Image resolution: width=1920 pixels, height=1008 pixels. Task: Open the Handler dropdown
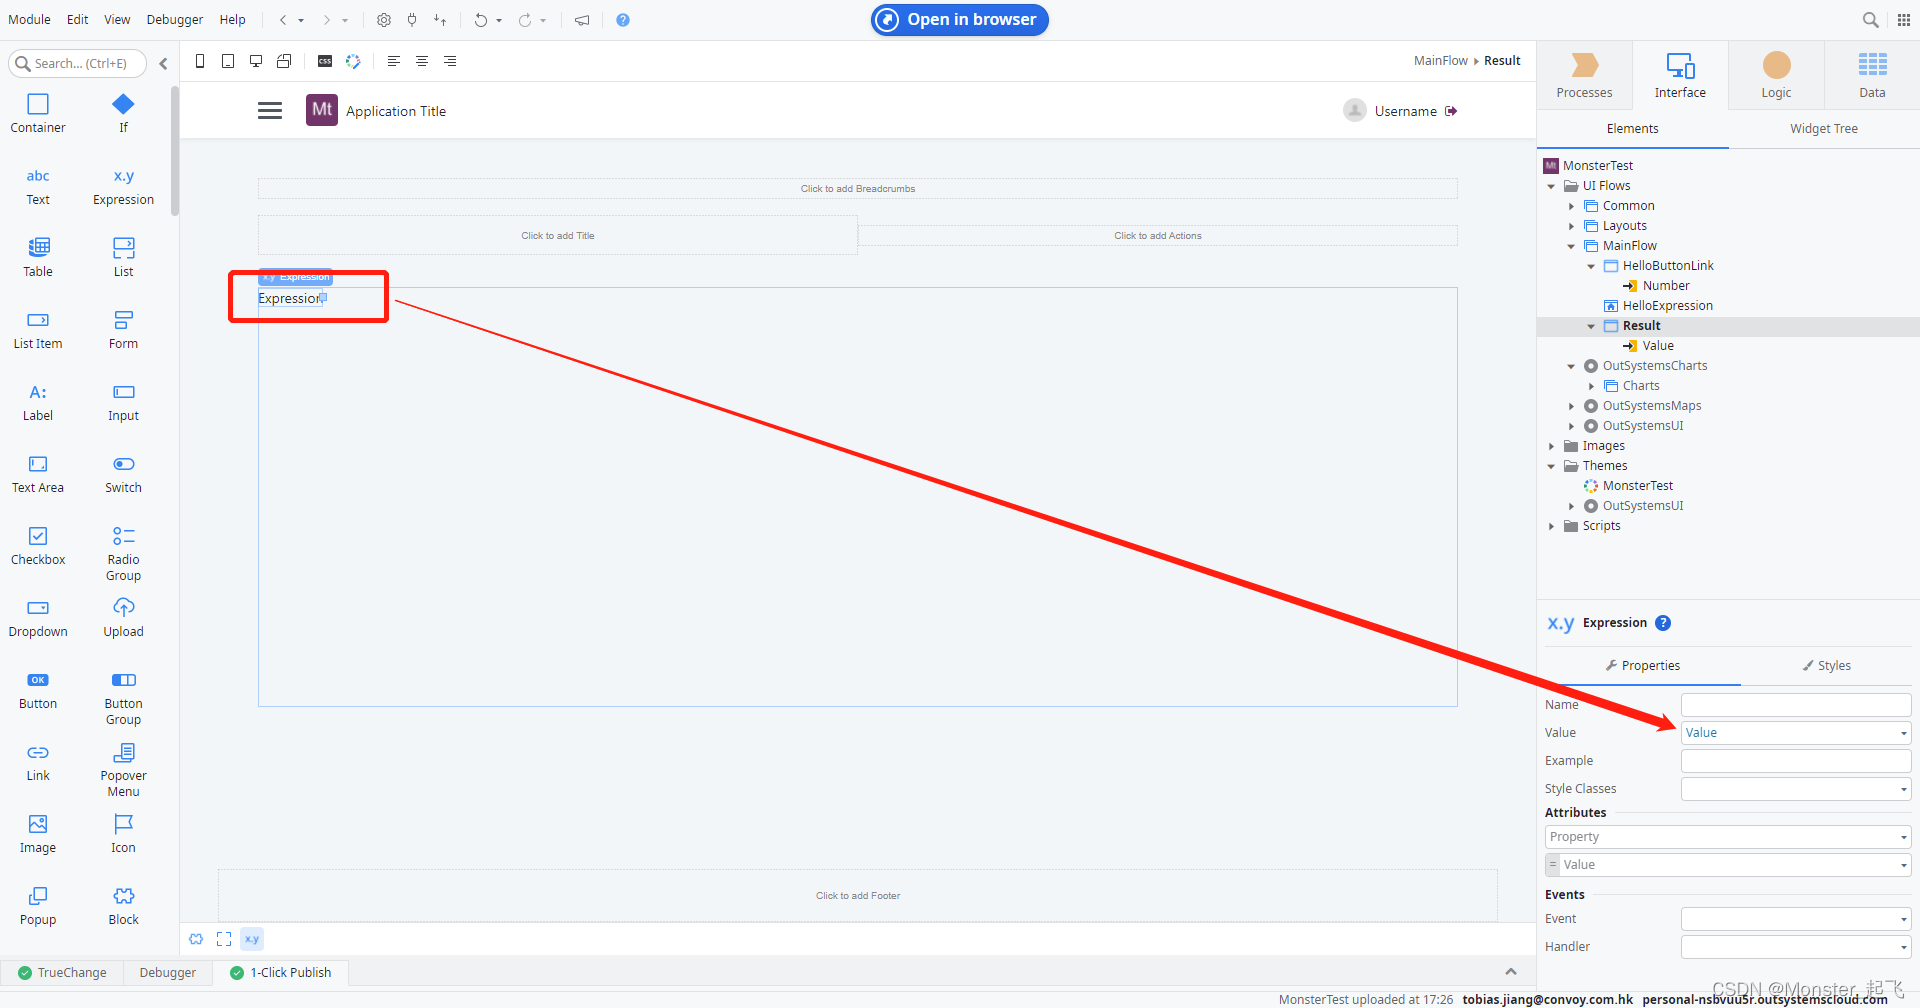[x=1903, y=947]
